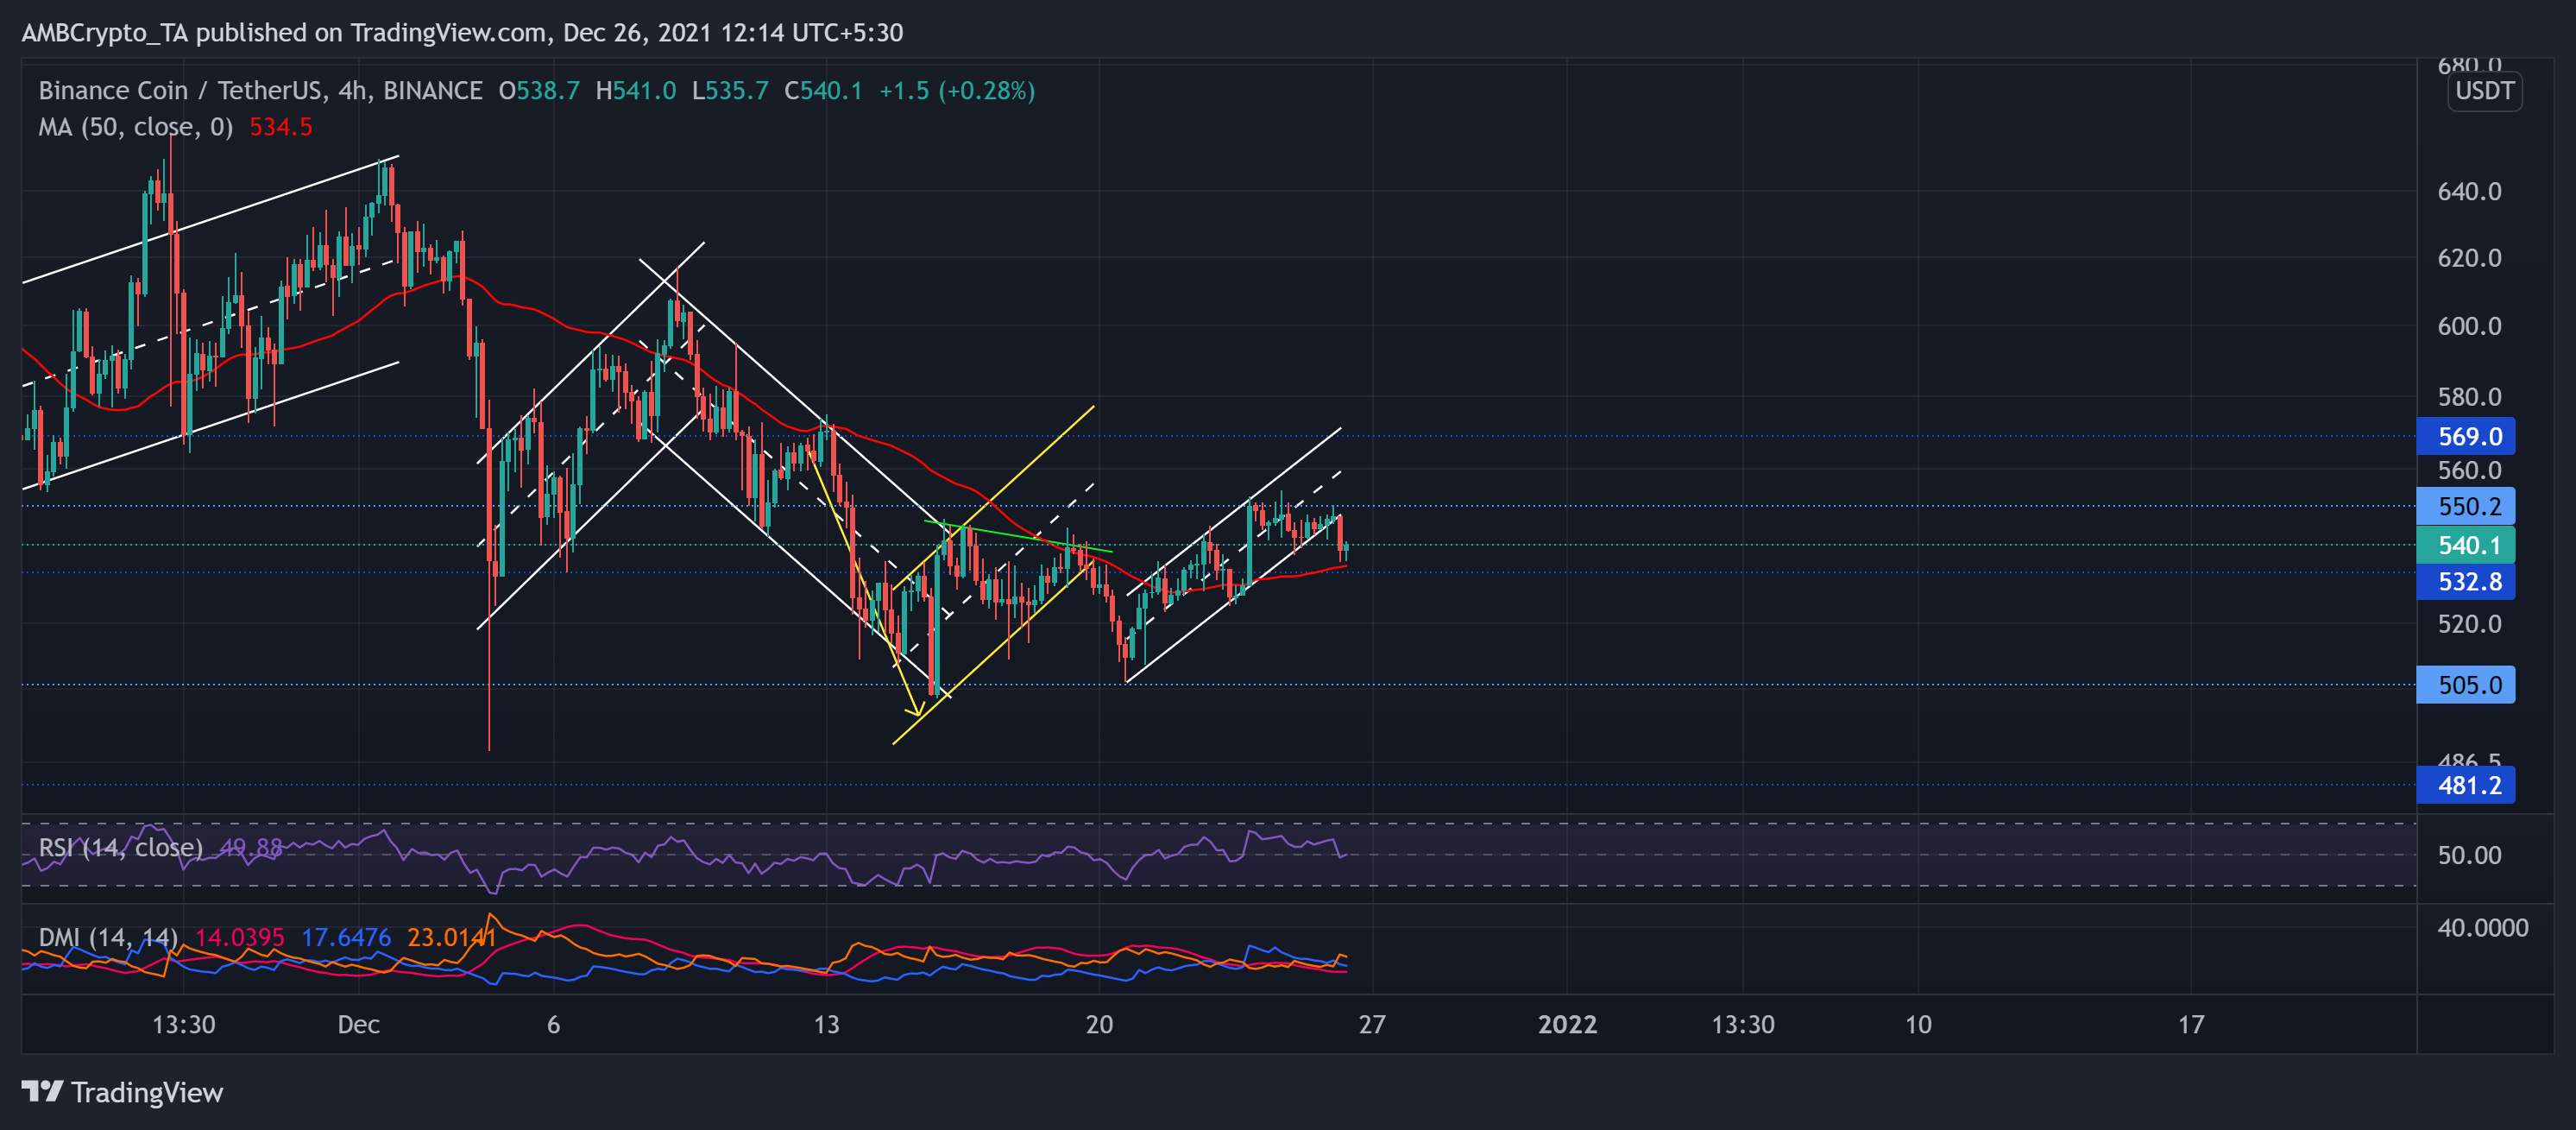Image resolution: width=2576 pixels, height=1130 pixels.
Task: Click the high price H541.0 readout
Action: pos(636,91)
